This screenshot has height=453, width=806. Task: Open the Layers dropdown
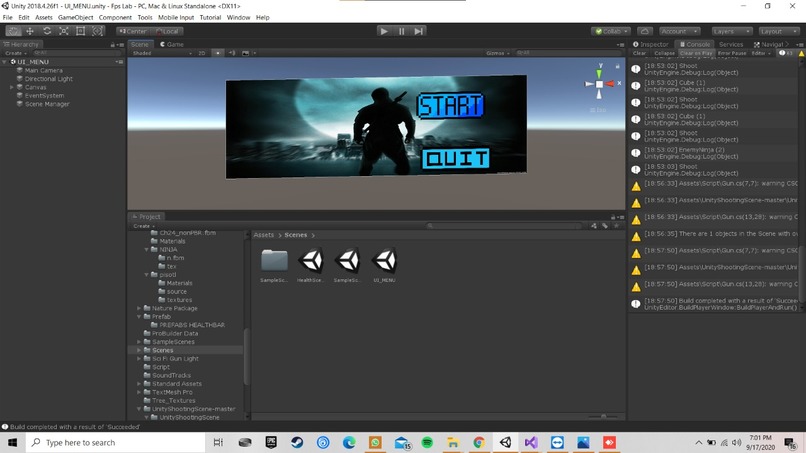tap(731, 31)
